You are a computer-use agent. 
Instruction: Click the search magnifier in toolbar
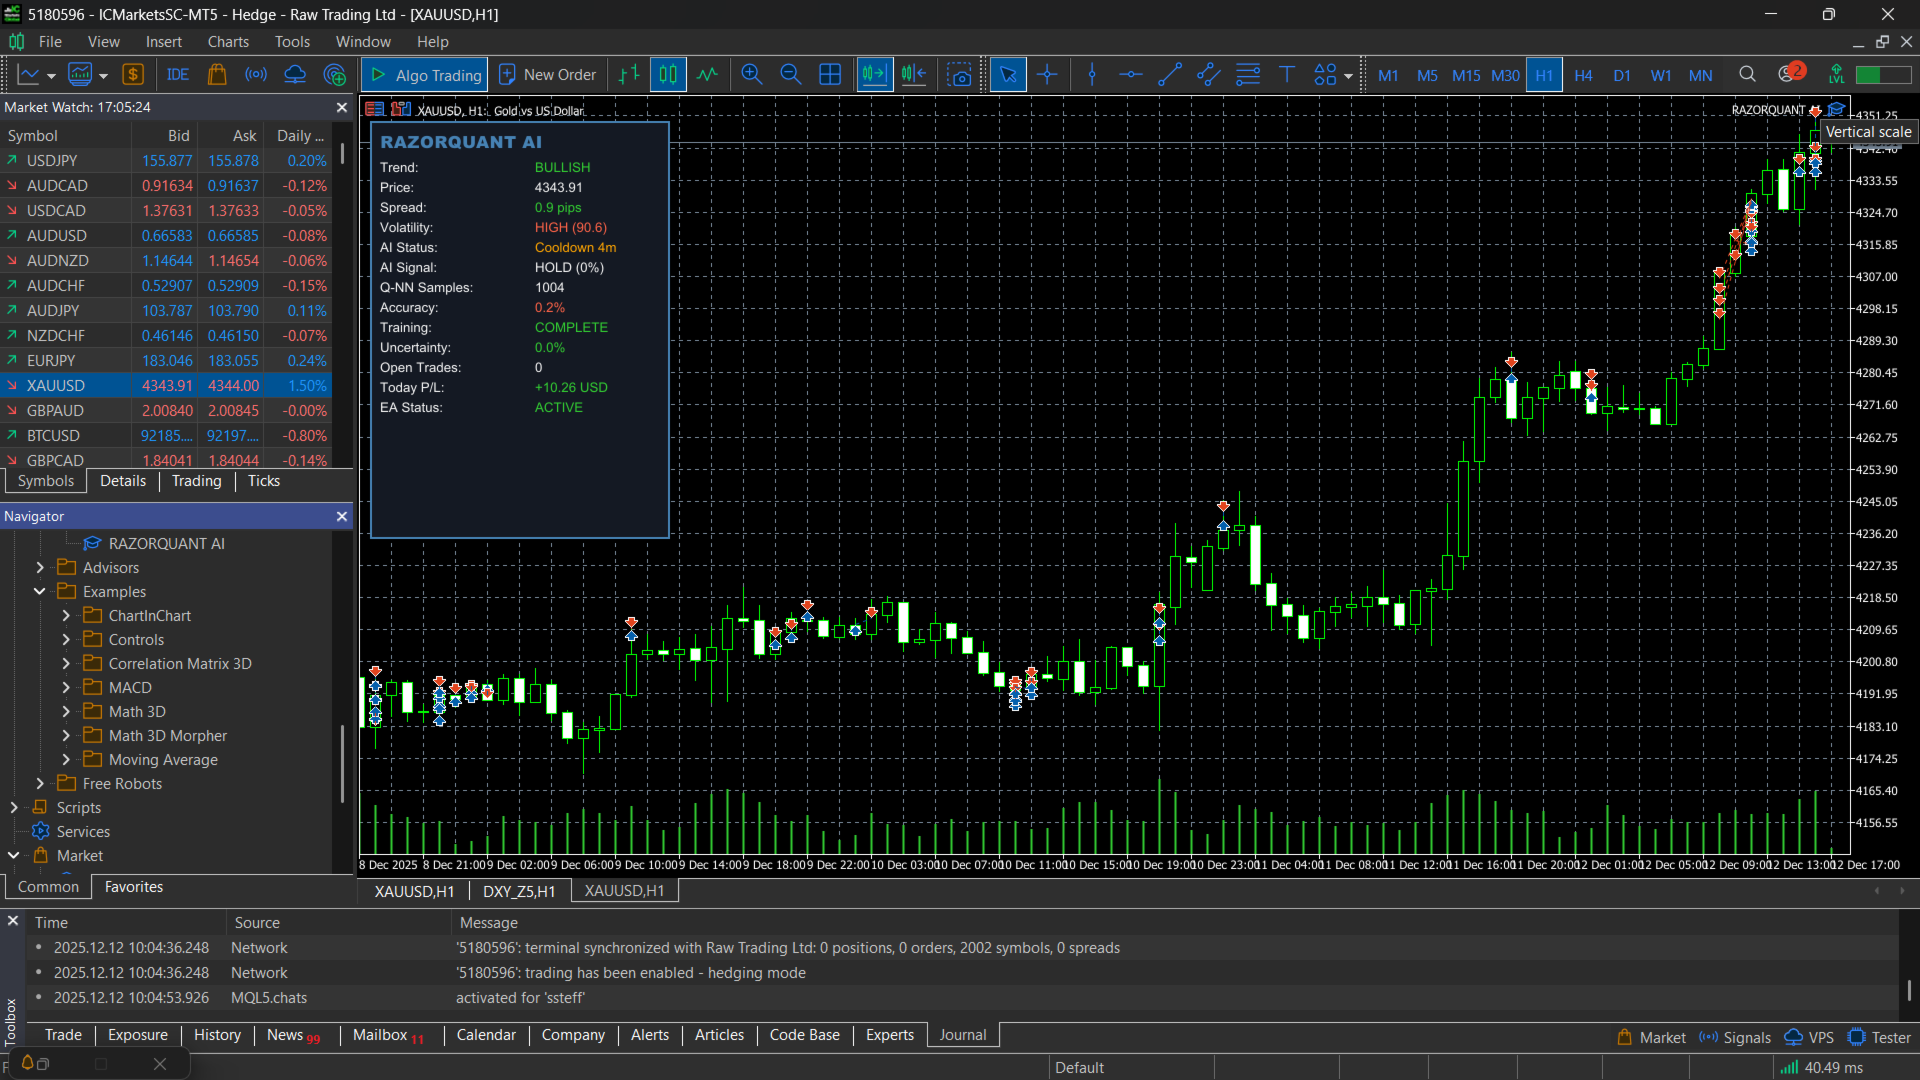click(1747, 75)
